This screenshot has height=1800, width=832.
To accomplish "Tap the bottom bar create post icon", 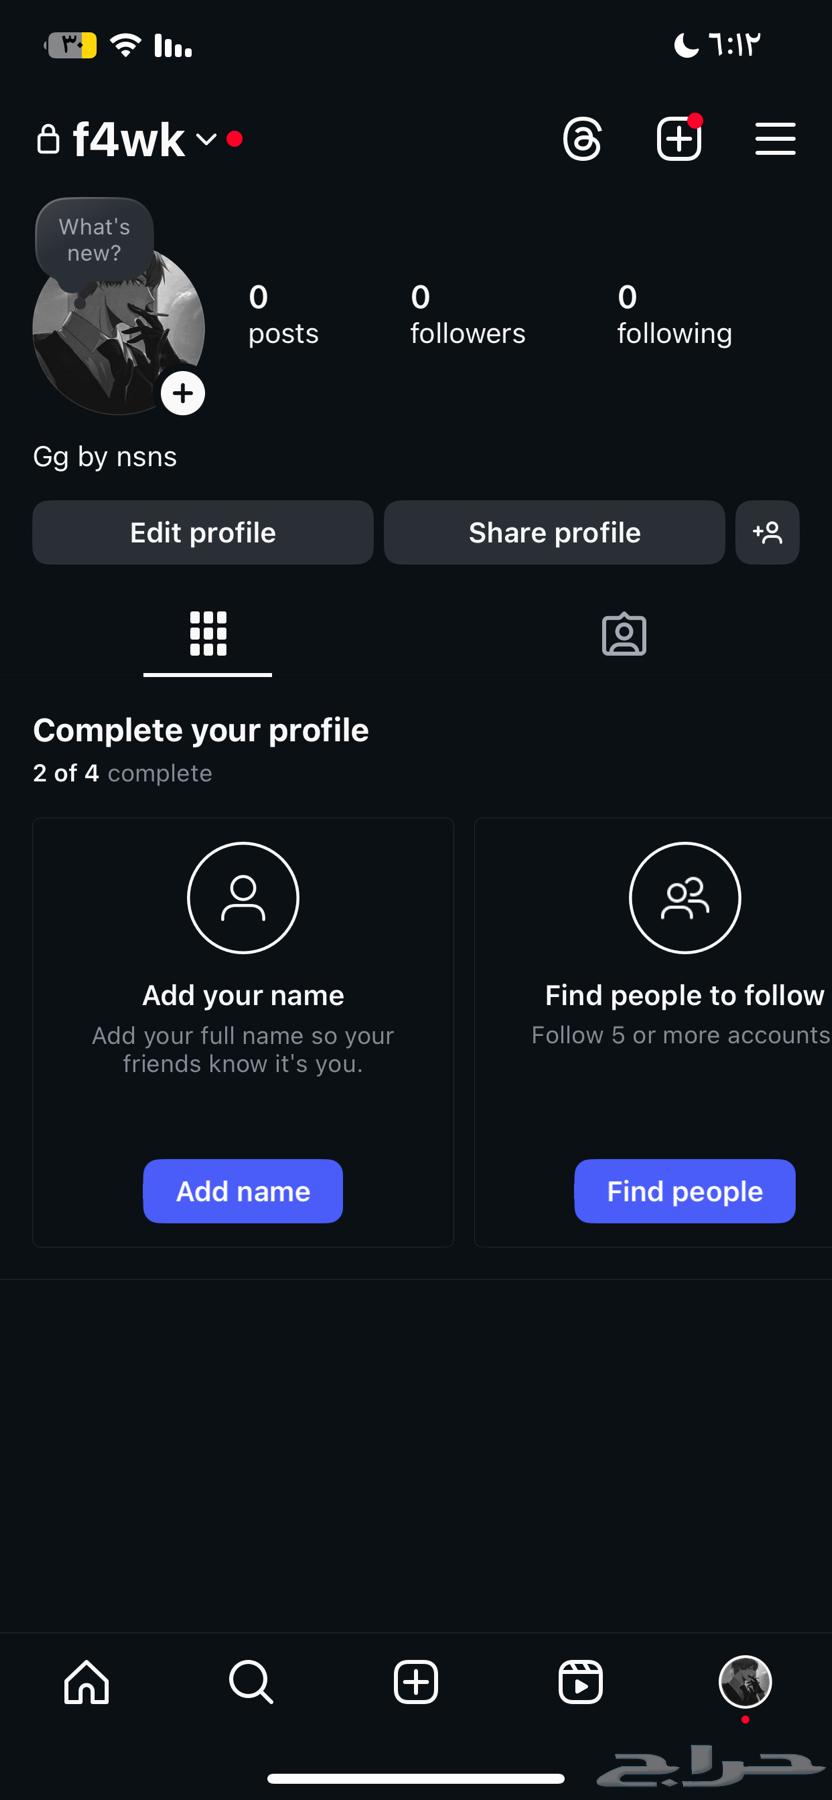I will tap(416, 1681).
